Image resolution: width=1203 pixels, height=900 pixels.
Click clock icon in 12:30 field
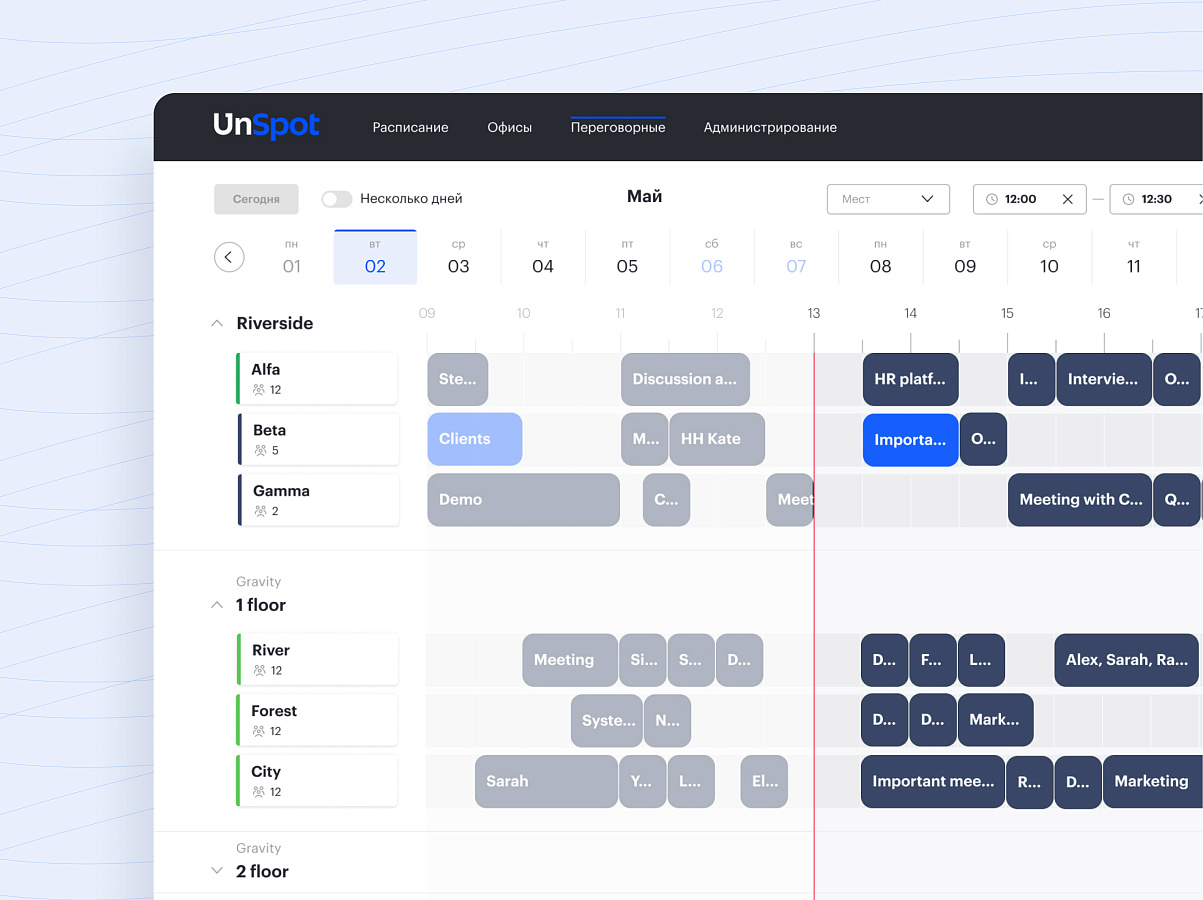click(1129, 199)
